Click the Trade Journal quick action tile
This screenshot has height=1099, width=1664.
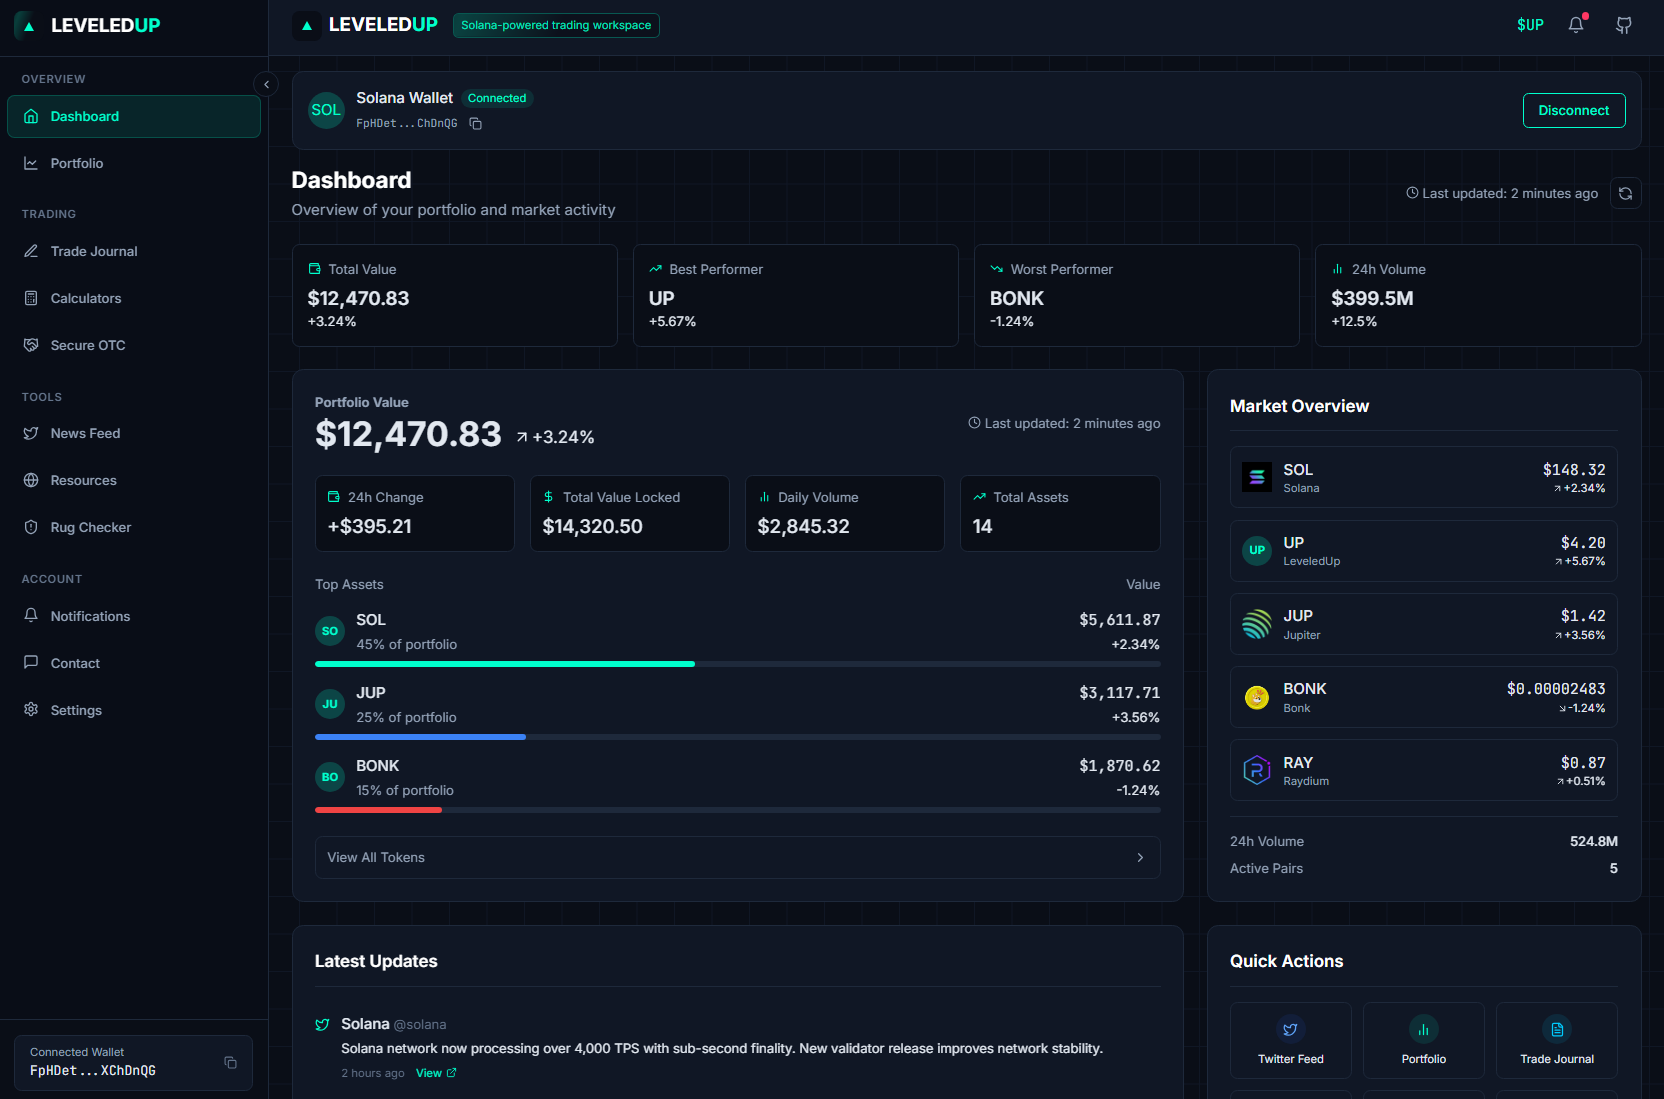1556,1040
